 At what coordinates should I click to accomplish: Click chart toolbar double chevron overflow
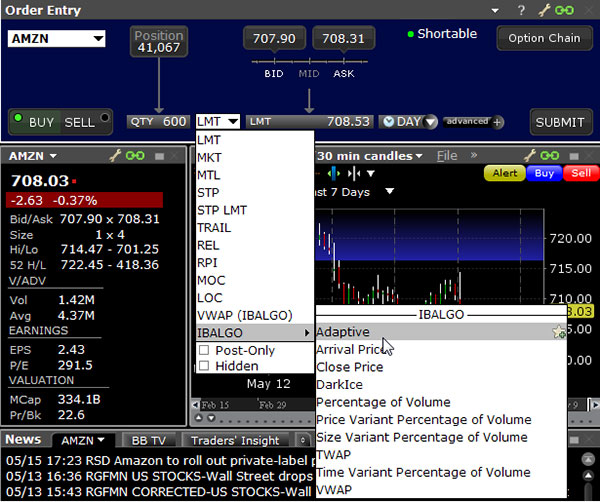[x=474, y=155]
